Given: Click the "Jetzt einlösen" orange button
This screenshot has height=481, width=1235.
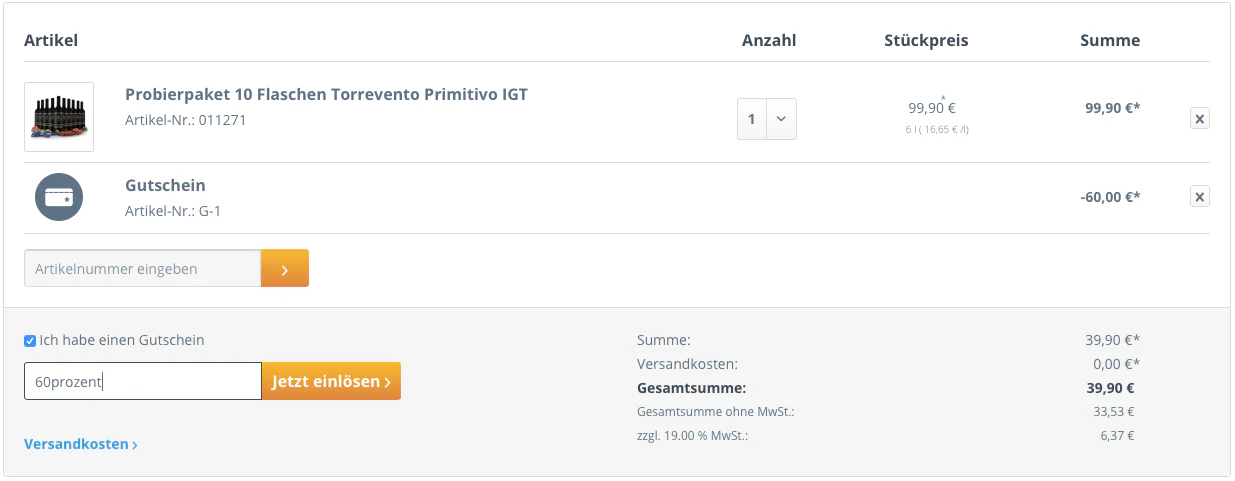Looking at the screenshot, I should pyautogui.click(x=331, y=381).
